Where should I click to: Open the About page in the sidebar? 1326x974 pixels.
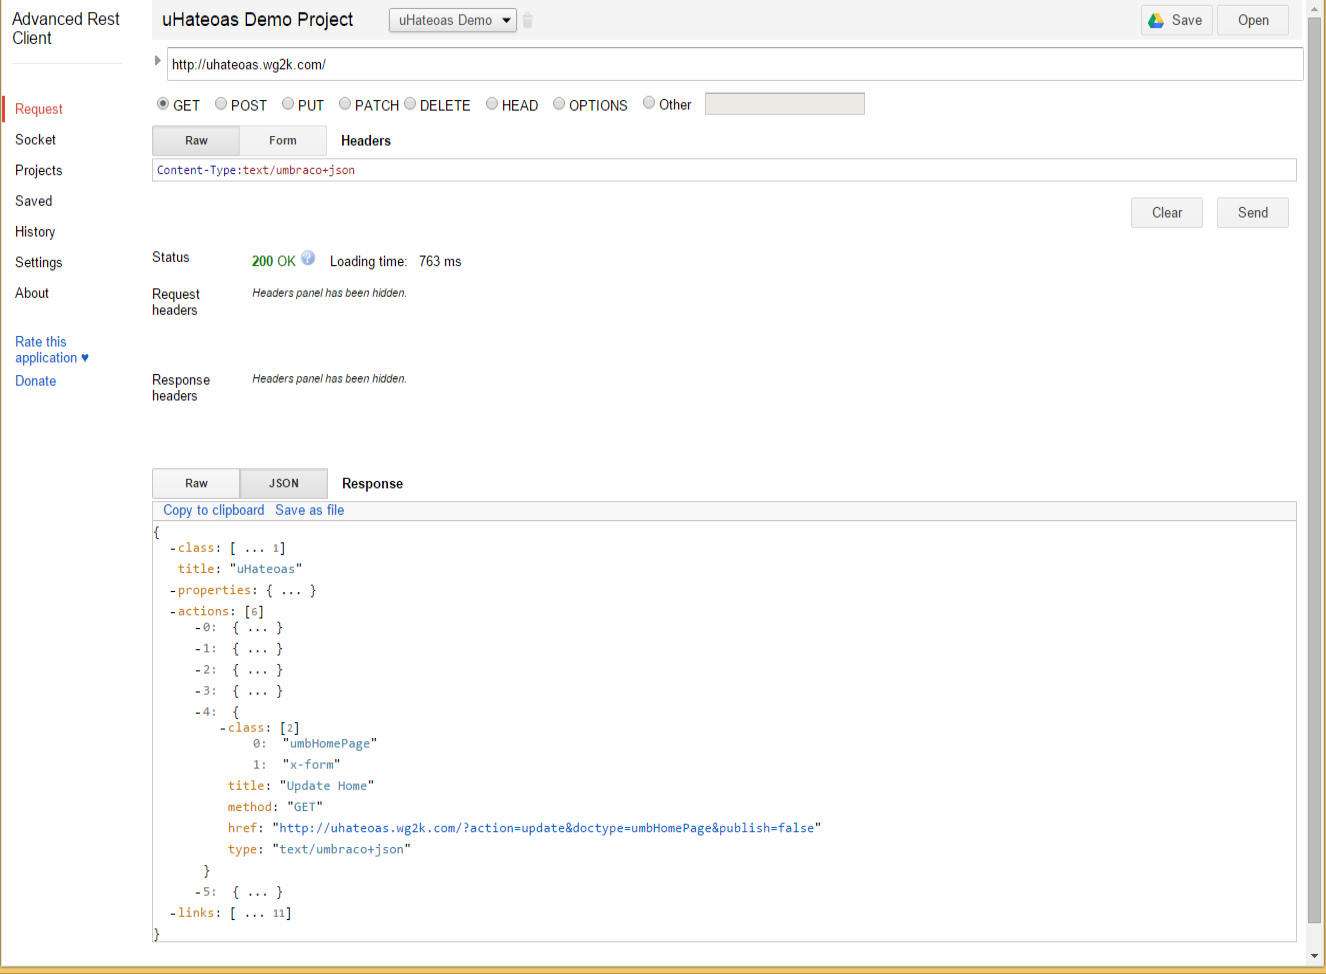click(x=32, y=293)
